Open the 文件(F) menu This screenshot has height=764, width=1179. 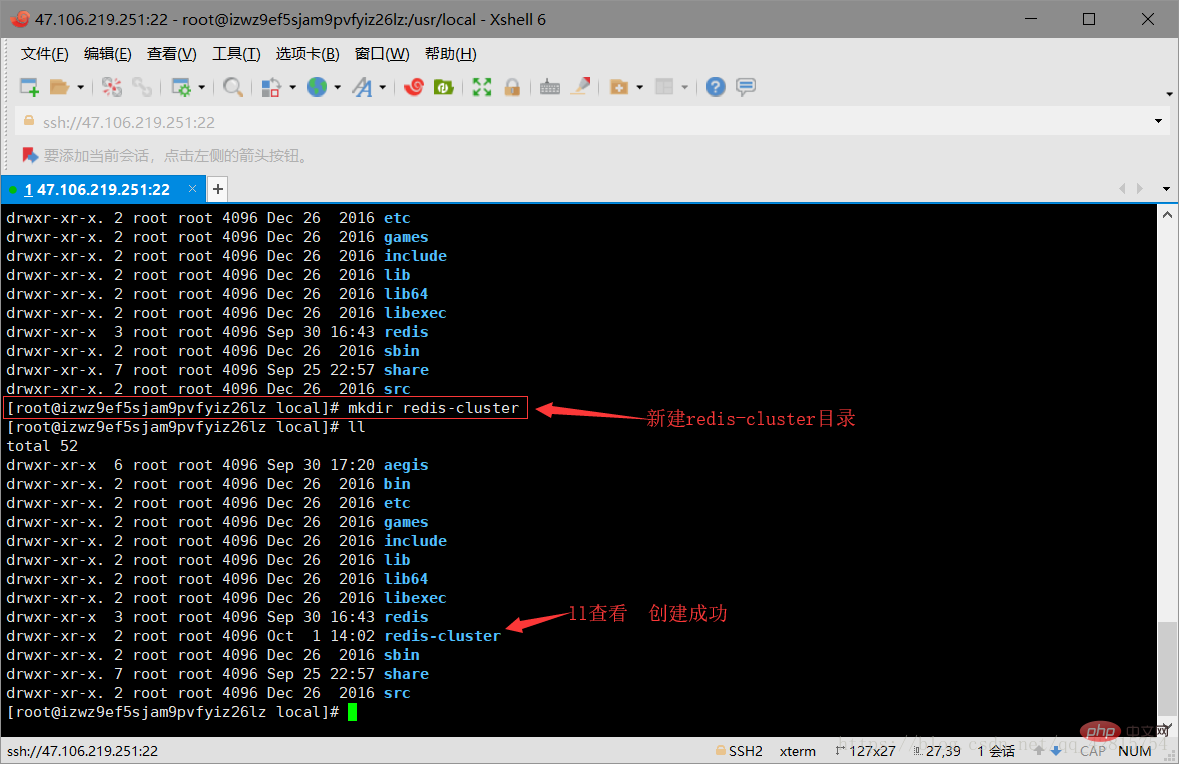tap(44, 54)
